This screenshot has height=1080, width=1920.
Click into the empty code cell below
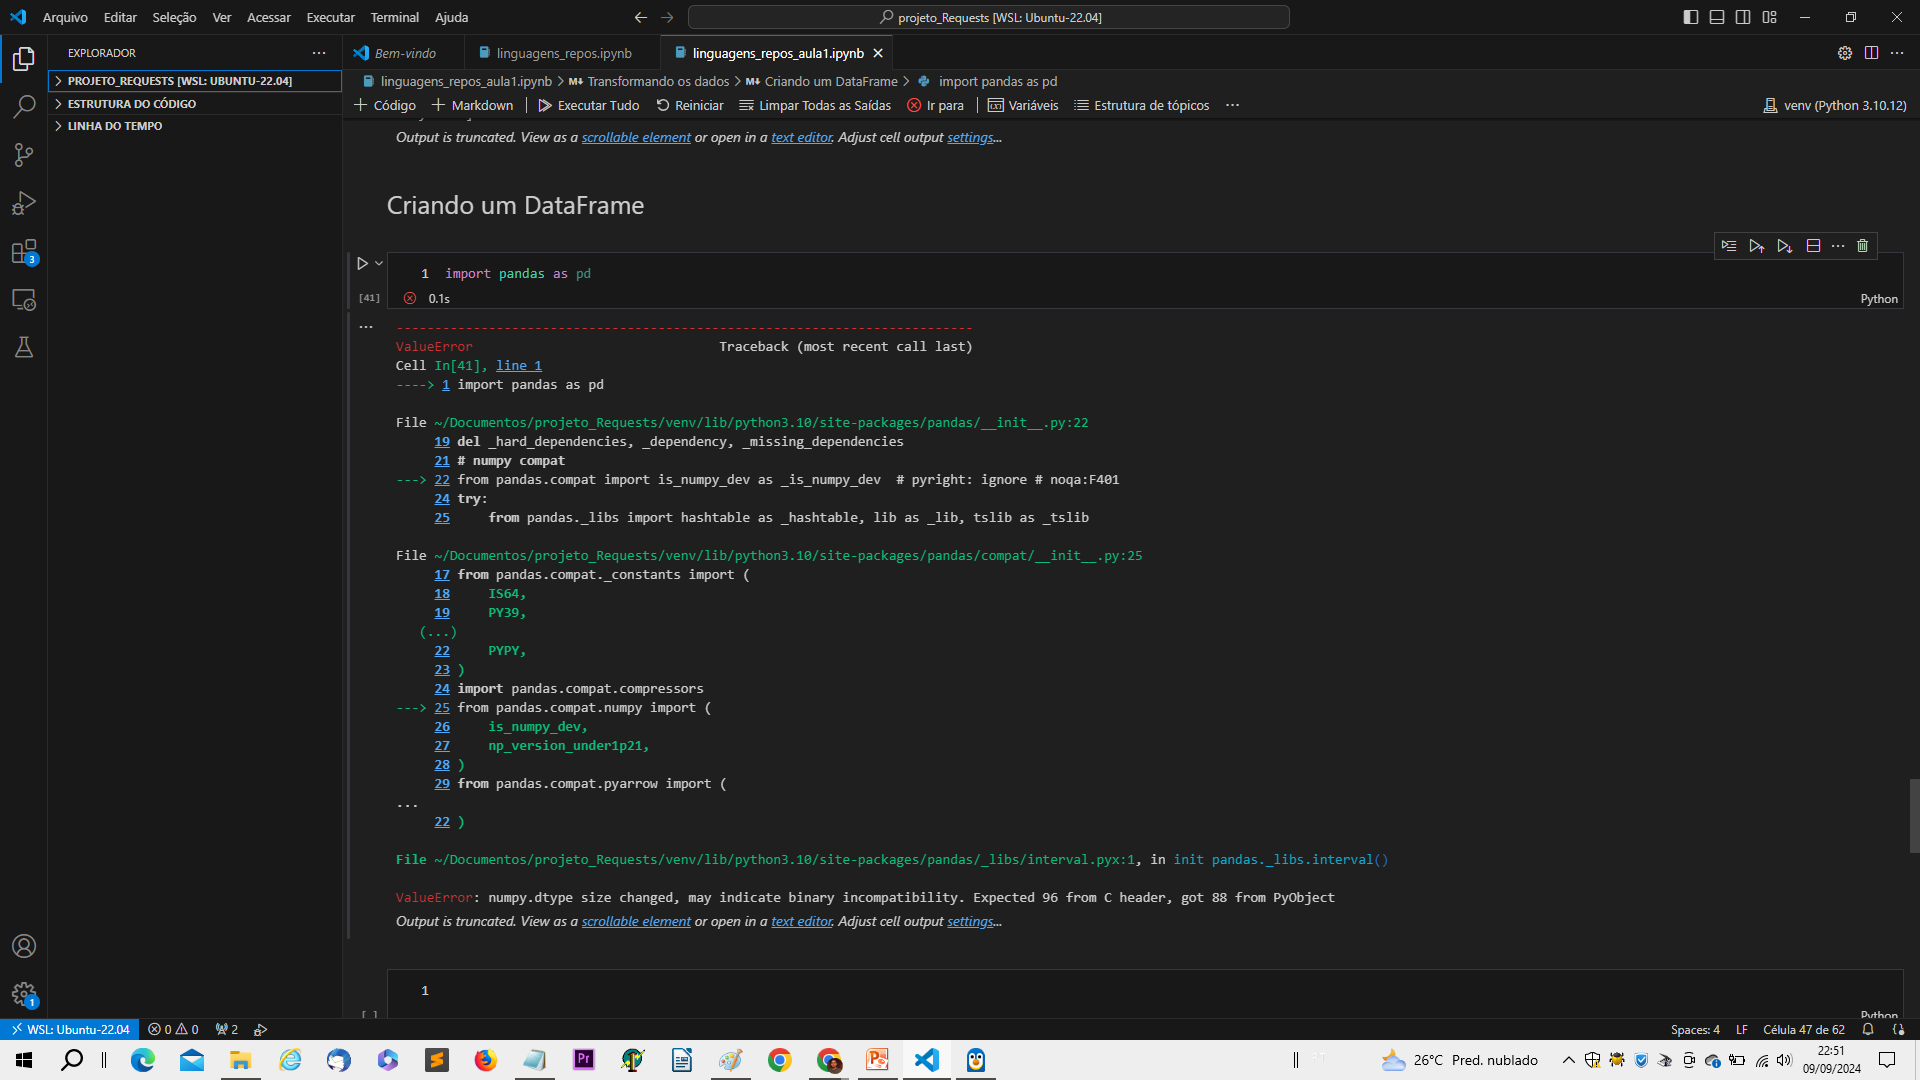pyautogui.click(x=1145, y=991)
